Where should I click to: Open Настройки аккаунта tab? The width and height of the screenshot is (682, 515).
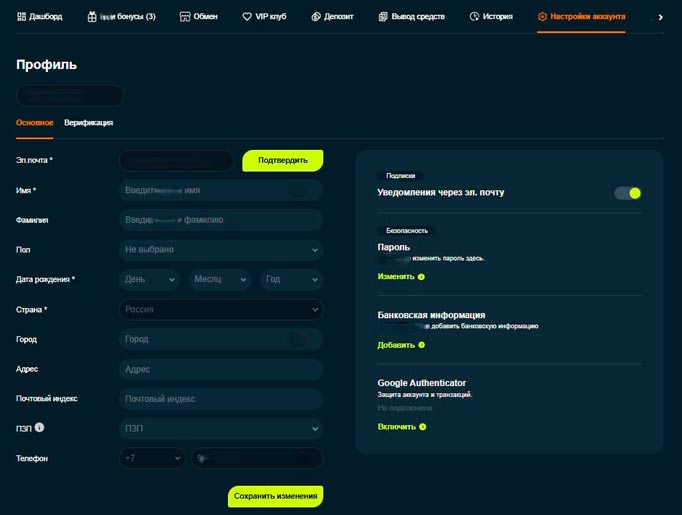click(x=581, y=17)
